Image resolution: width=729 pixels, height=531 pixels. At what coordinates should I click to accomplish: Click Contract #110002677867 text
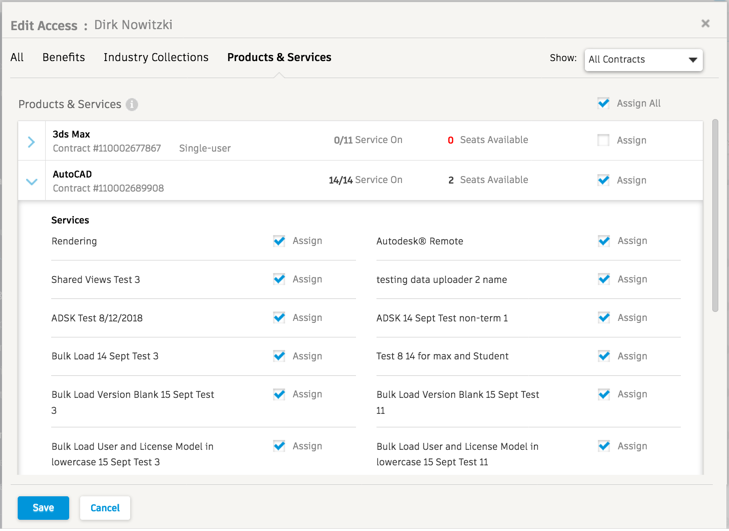(x=106, y=148)
